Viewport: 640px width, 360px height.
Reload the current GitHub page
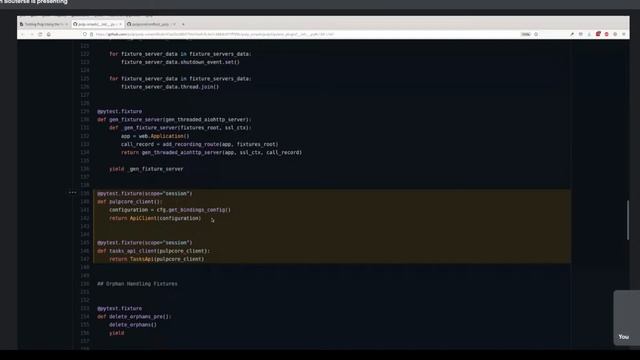(x=40, y=34)
